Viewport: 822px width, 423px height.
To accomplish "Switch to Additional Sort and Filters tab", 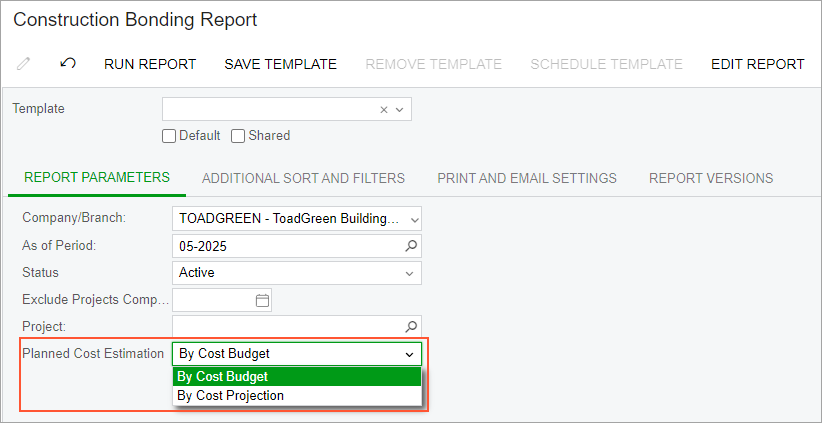I will [304, 178].
